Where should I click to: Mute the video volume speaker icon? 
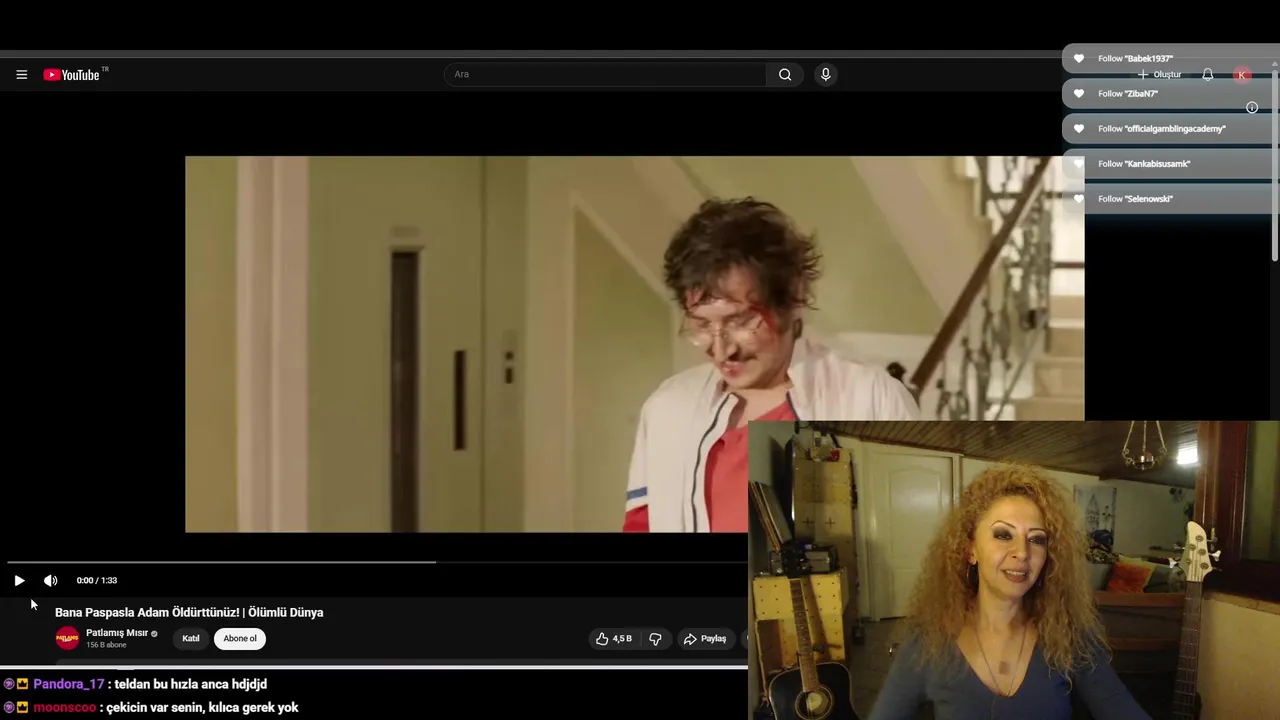click(51, 580)
